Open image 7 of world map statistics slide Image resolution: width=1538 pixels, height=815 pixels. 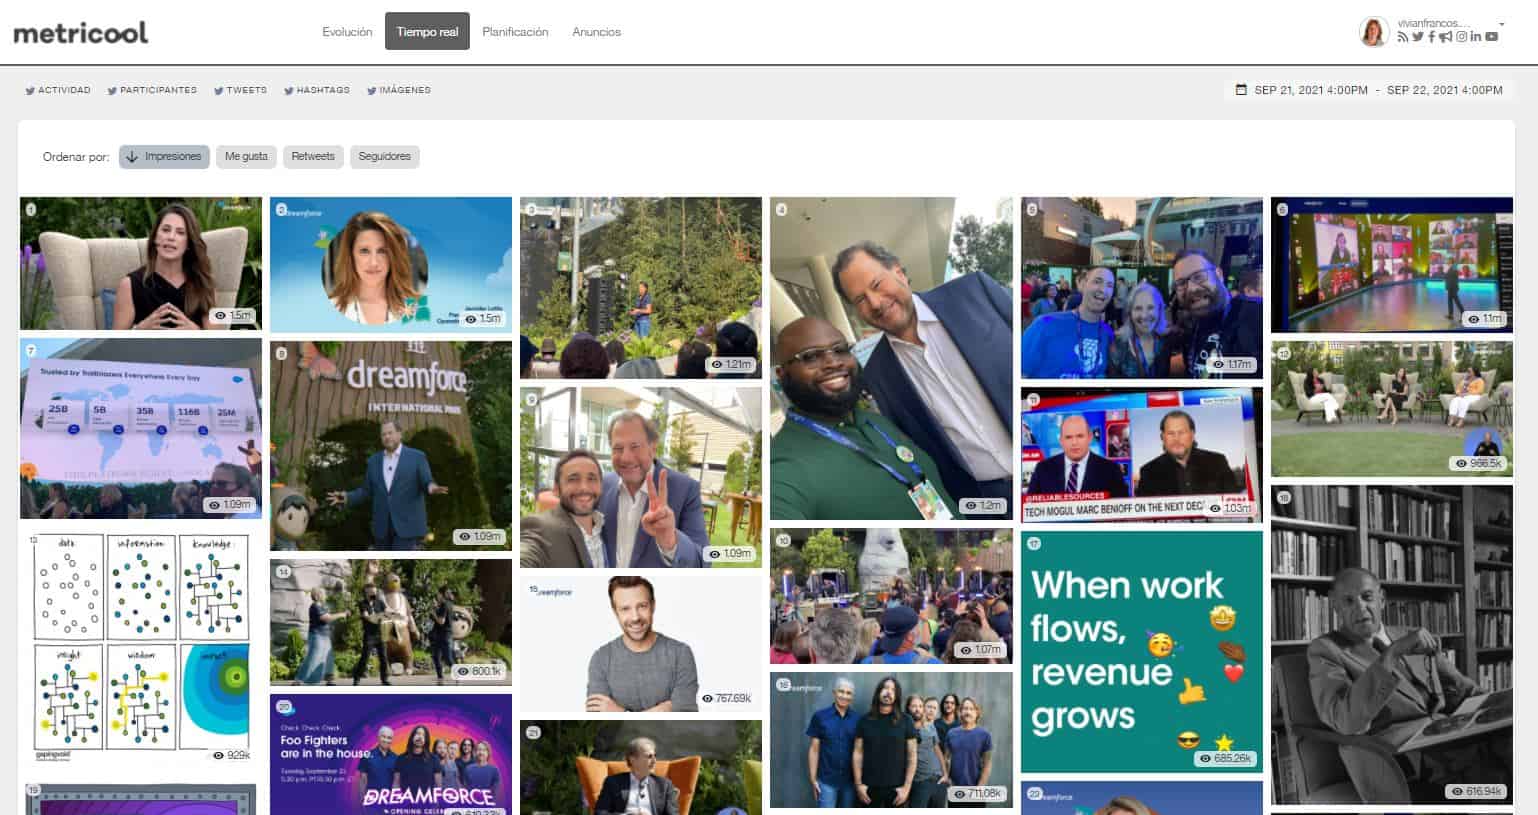coord(141,428)
